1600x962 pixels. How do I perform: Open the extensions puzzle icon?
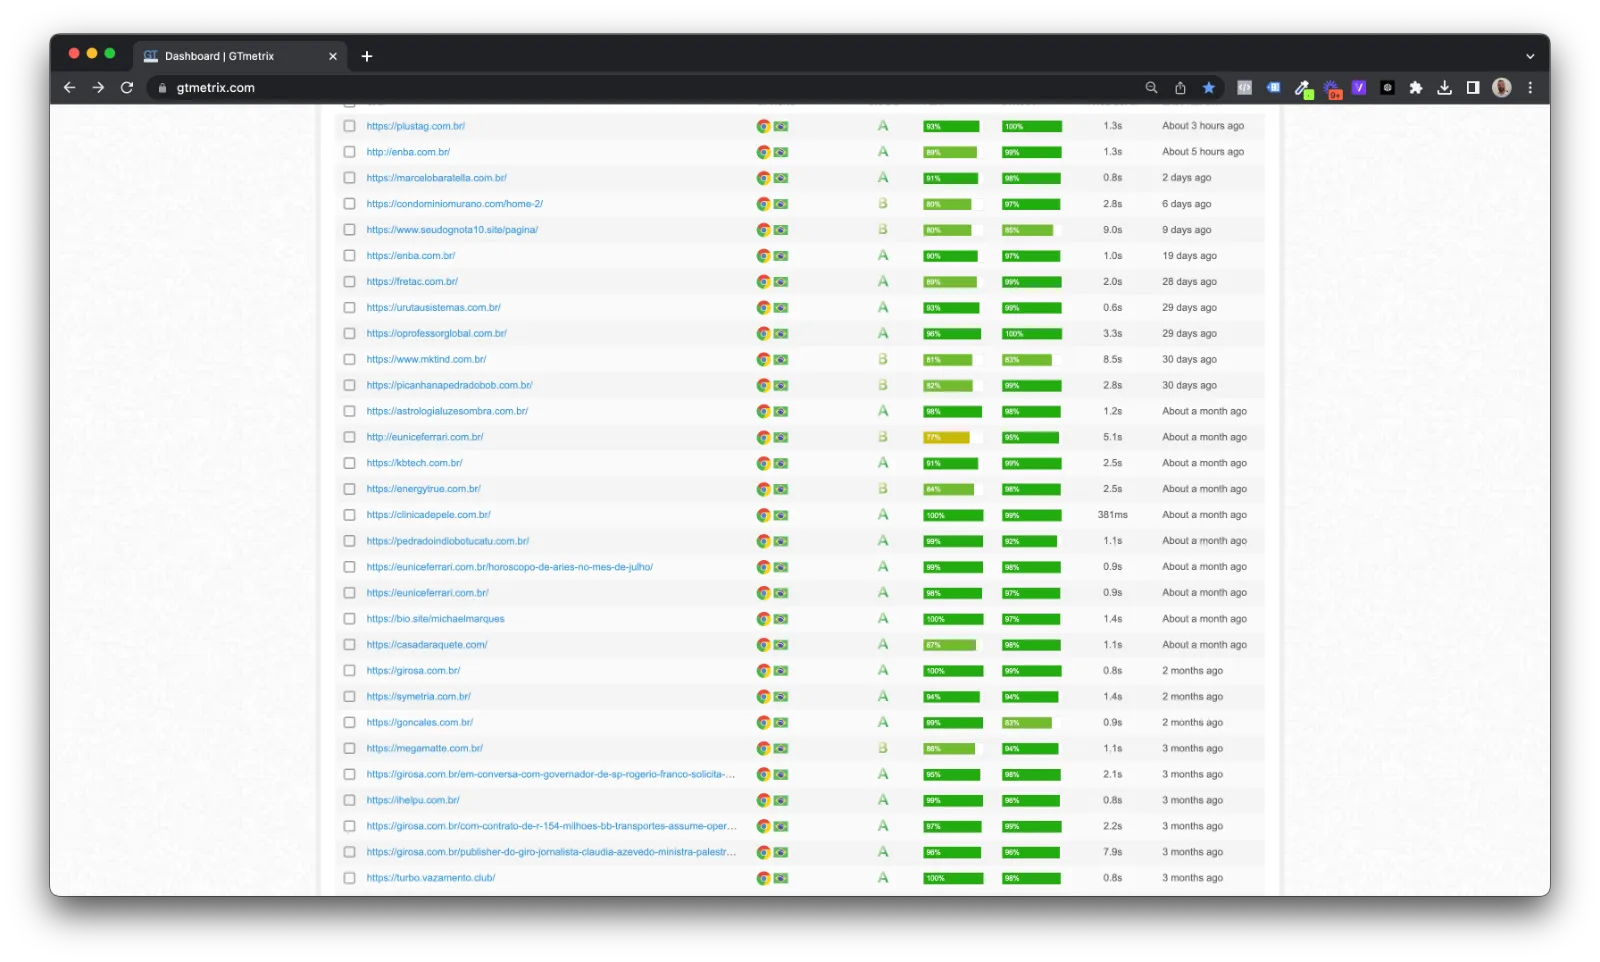tap(1416, 88)
